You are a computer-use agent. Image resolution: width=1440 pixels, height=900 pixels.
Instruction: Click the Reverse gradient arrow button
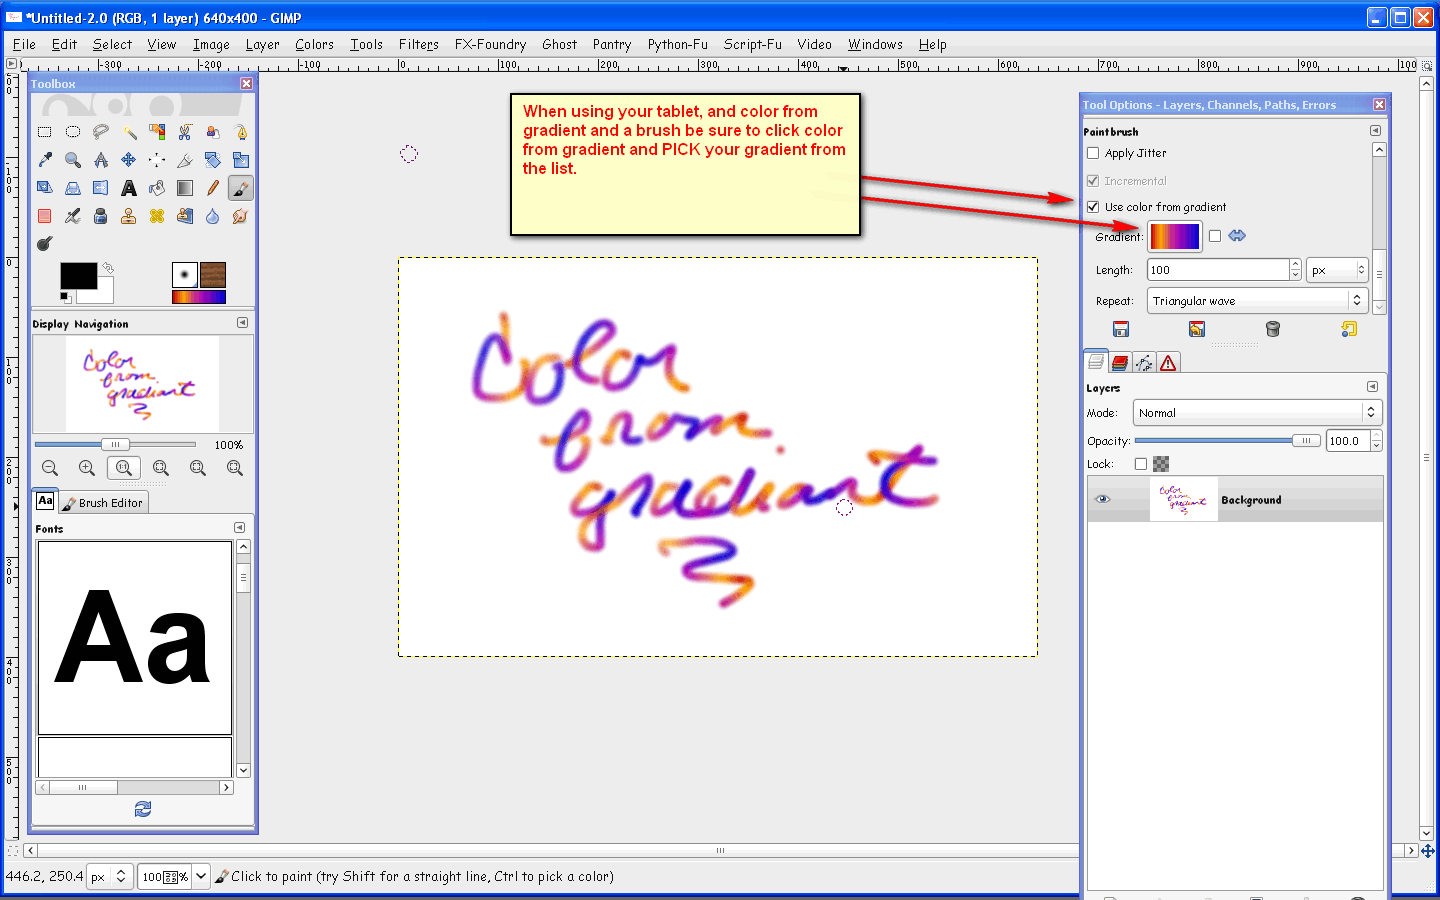1237,236
